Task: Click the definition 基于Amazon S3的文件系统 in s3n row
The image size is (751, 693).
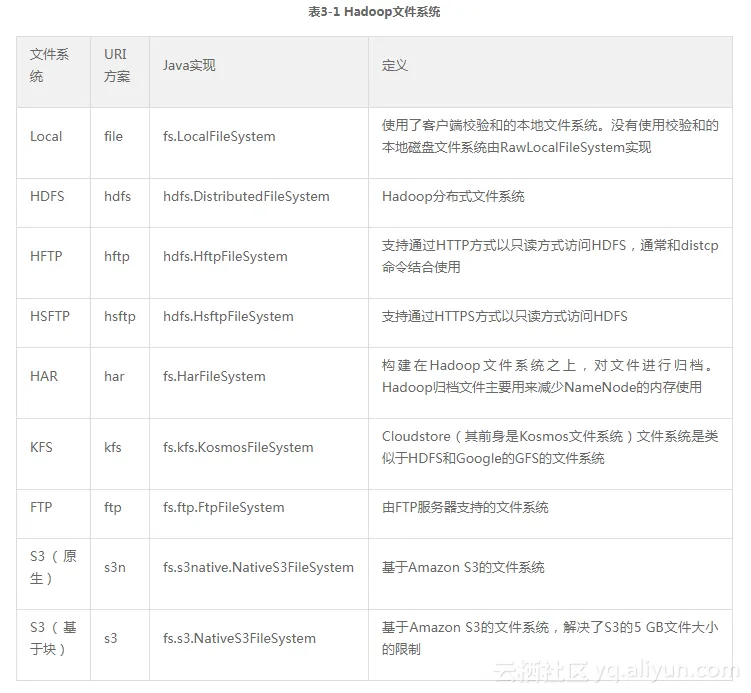Action: click(463, 568)
